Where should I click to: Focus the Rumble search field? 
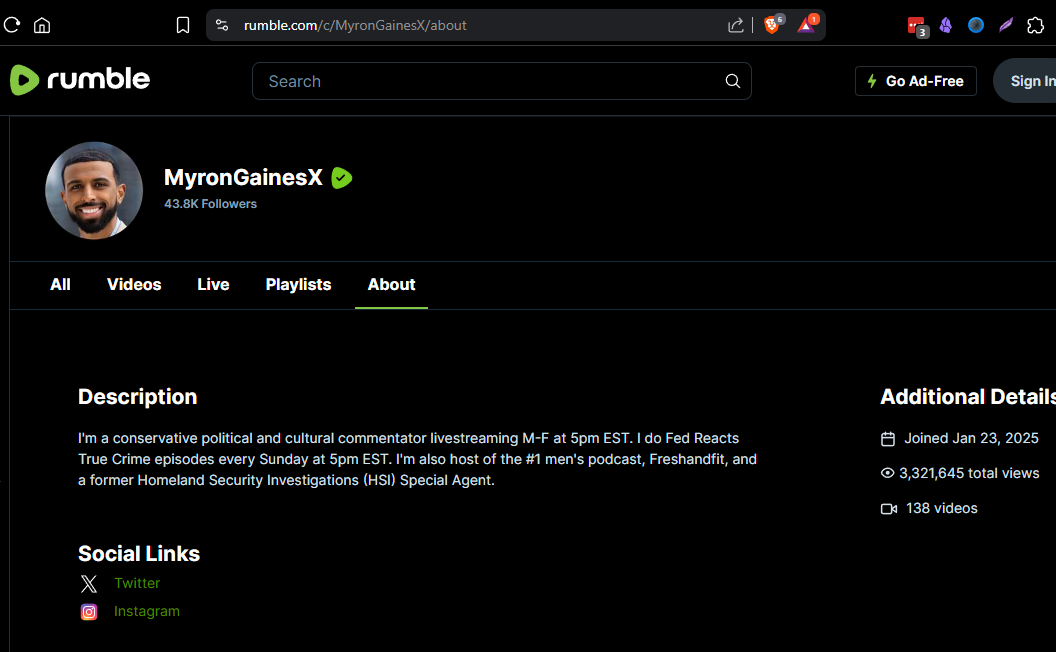[490, 81]
